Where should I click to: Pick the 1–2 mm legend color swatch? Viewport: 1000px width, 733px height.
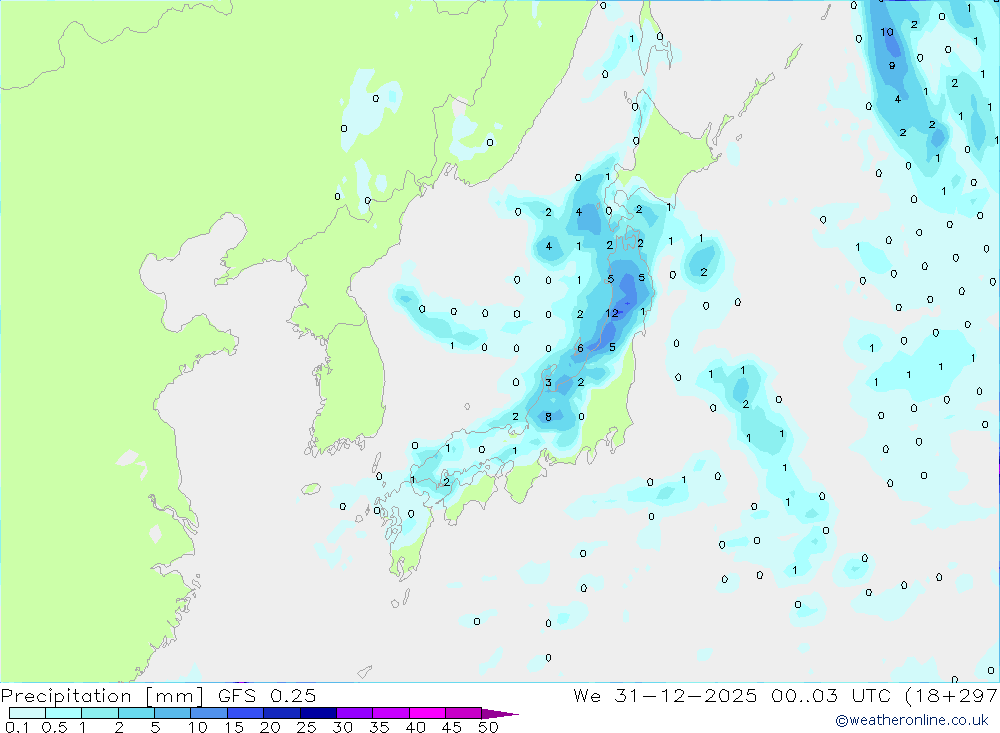(x=99, y=713)
